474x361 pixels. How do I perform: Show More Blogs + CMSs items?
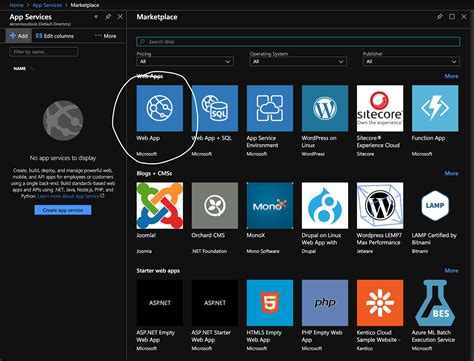[x=451, y=173]
